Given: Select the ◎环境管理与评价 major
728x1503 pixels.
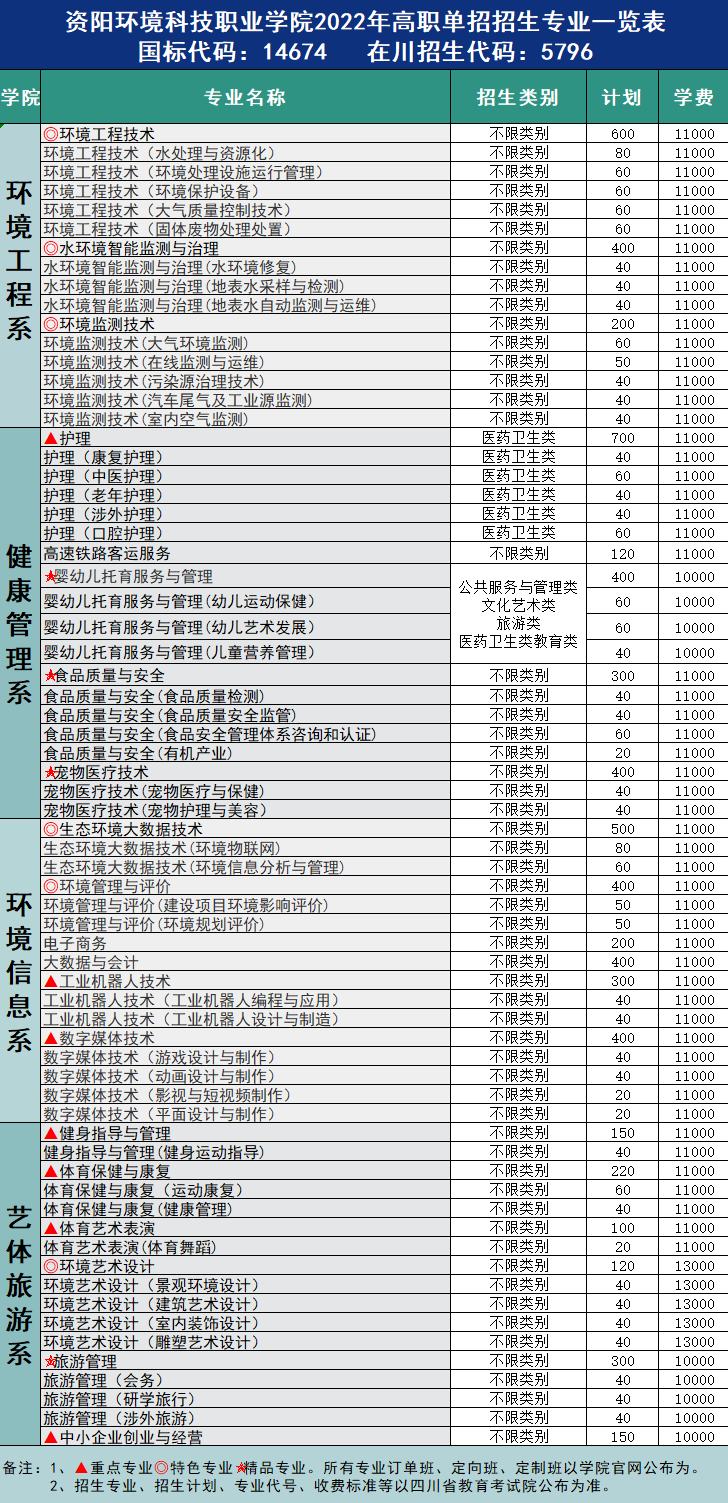Looking at the screenshot, I should [245, 886].
